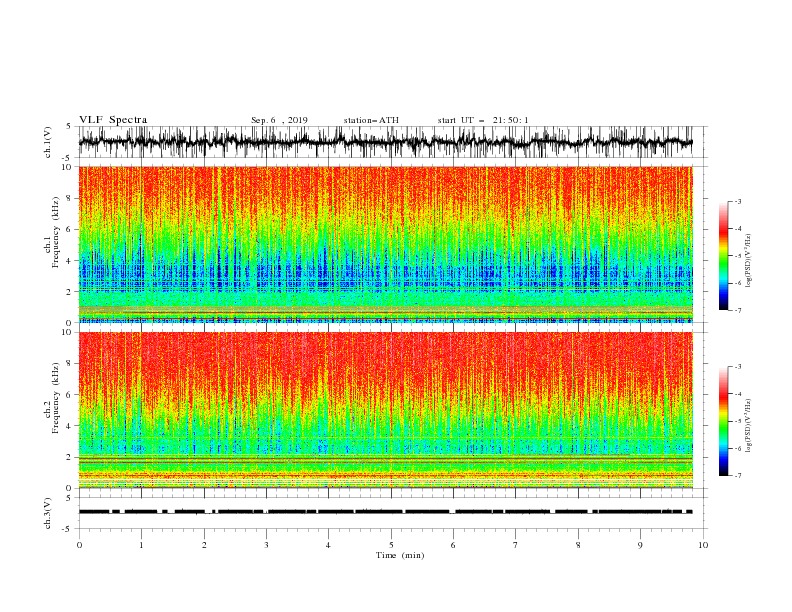Screen dimensions: 792x612
Task: Click time axis tick label "3"
Action: tap(266, 545)
